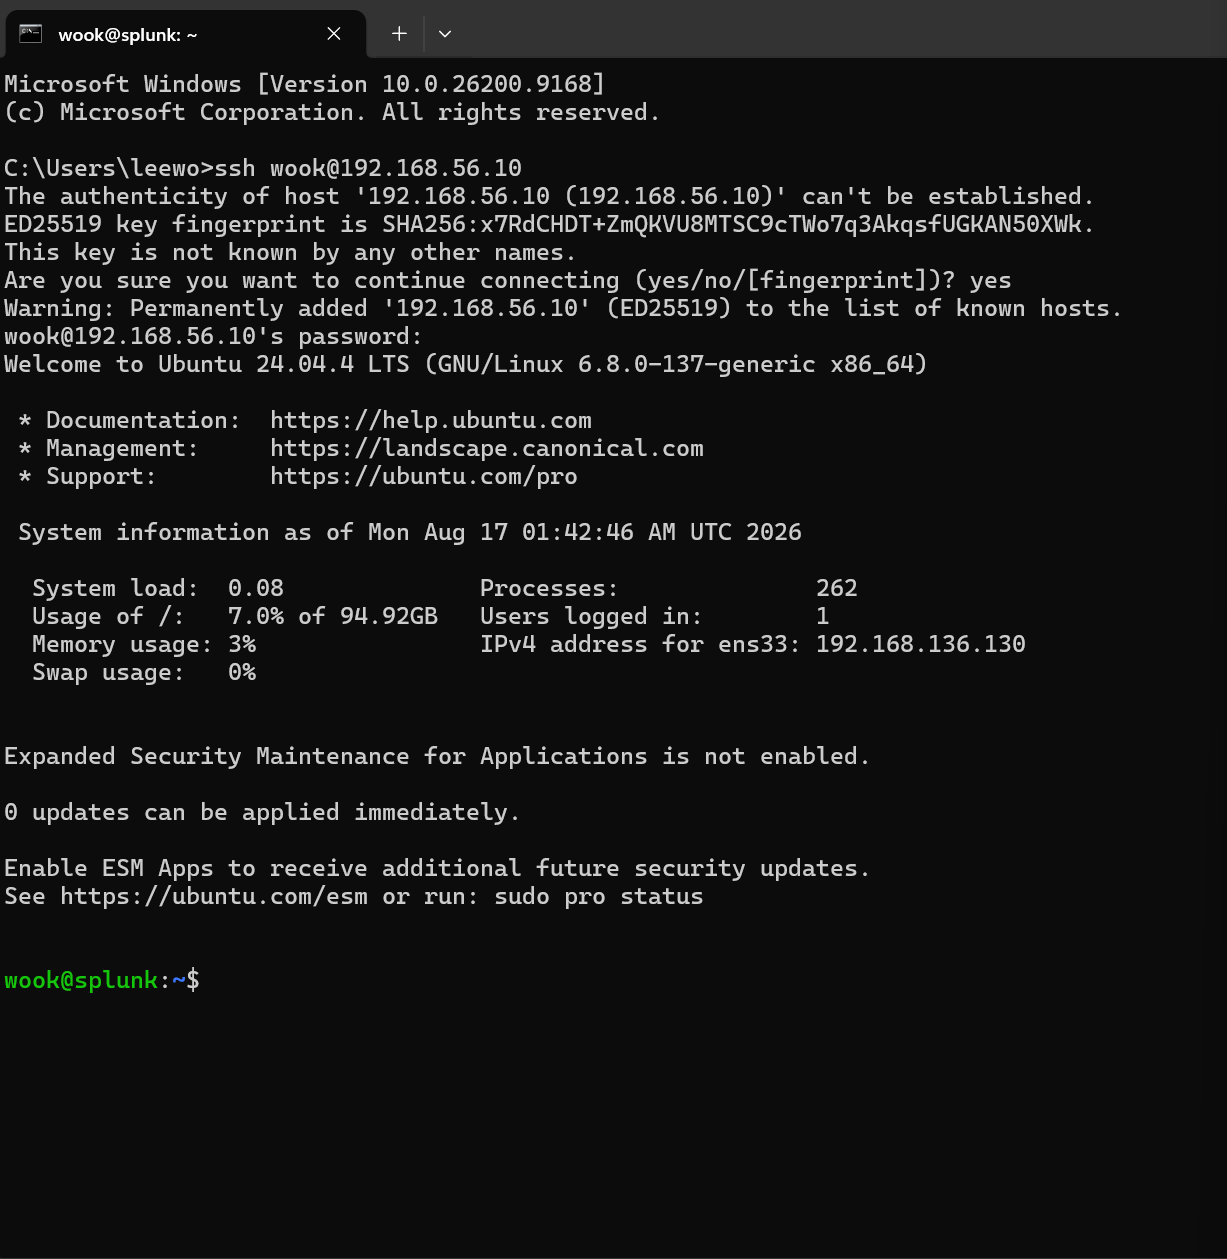Click 'Welcome to Ubuntu 24.04.4 LTS' line
The image size is (1227, 1259).
tap(466, 365)
